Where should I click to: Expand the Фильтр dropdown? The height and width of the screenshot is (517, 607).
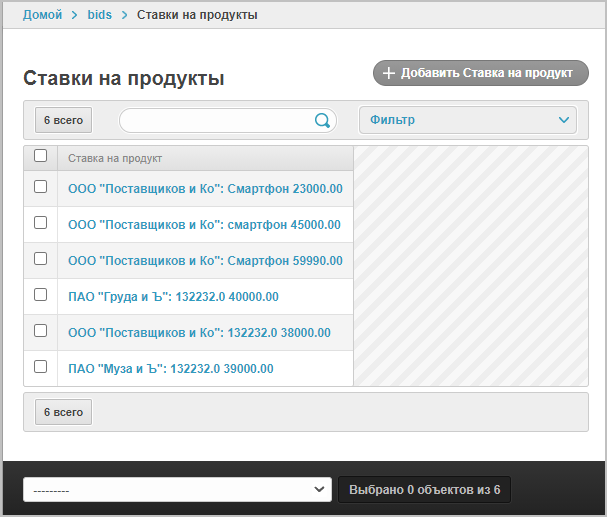(467, 120)
